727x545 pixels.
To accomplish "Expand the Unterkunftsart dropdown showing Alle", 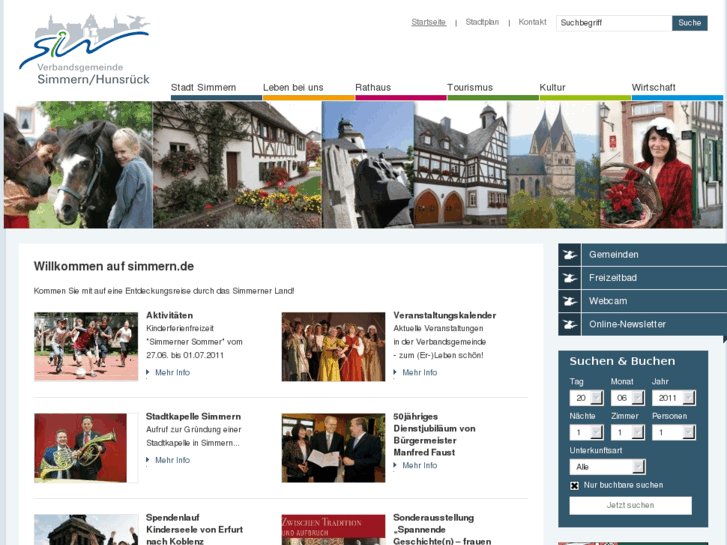I will (x=607, y=467).
